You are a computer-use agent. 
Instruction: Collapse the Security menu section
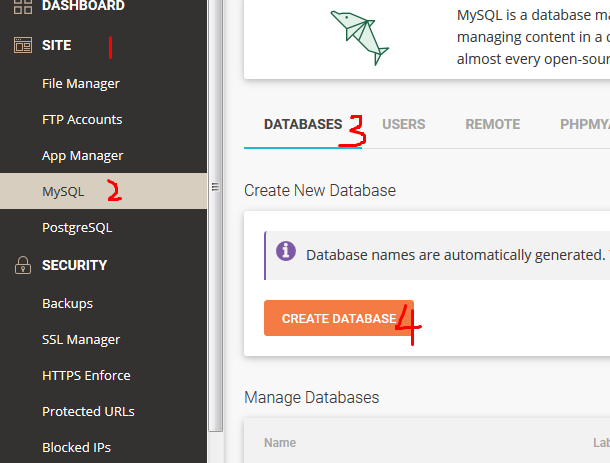pyautogui.click(x=74, y=265)
